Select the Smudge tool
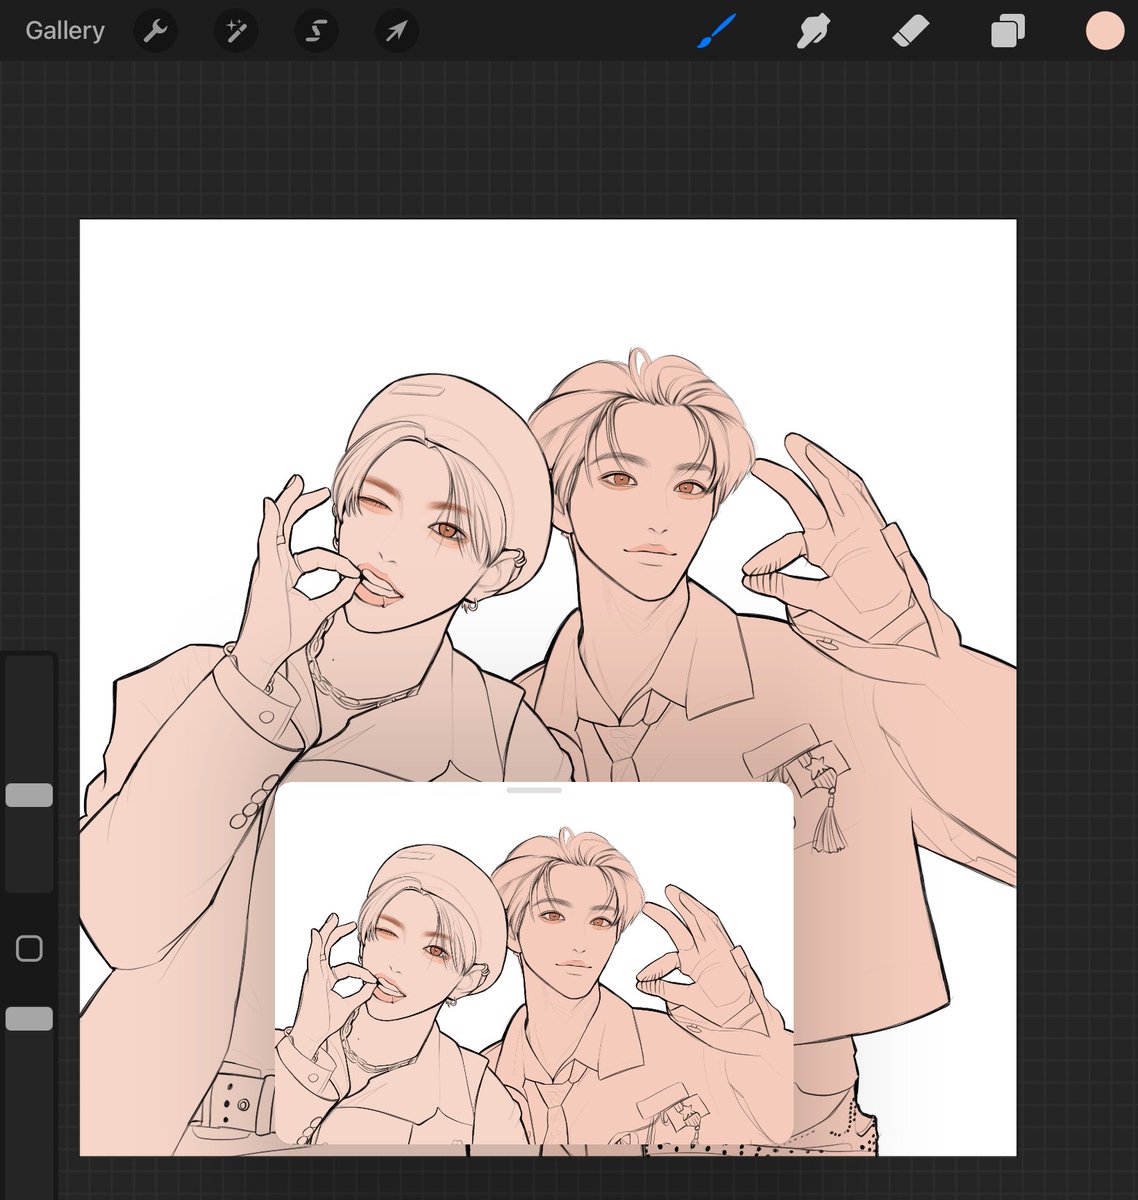The width and height of the screenshot is (1138, 1200). (x=814, y=32)
